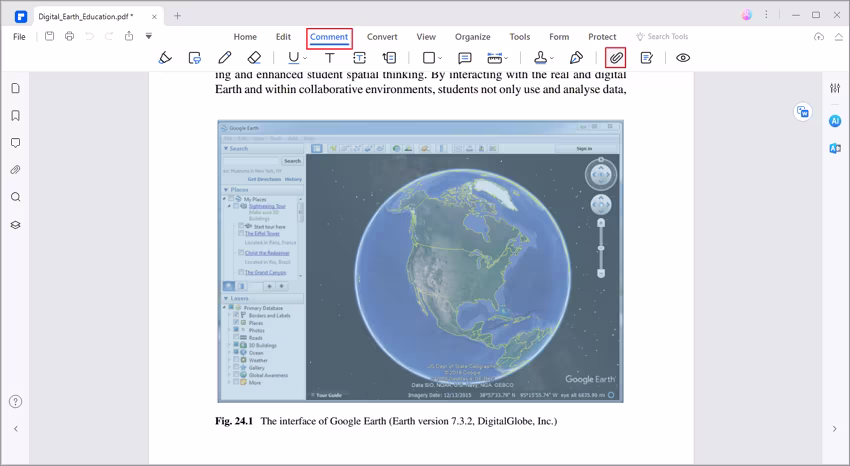Select the Comment tab

(329, 37)
